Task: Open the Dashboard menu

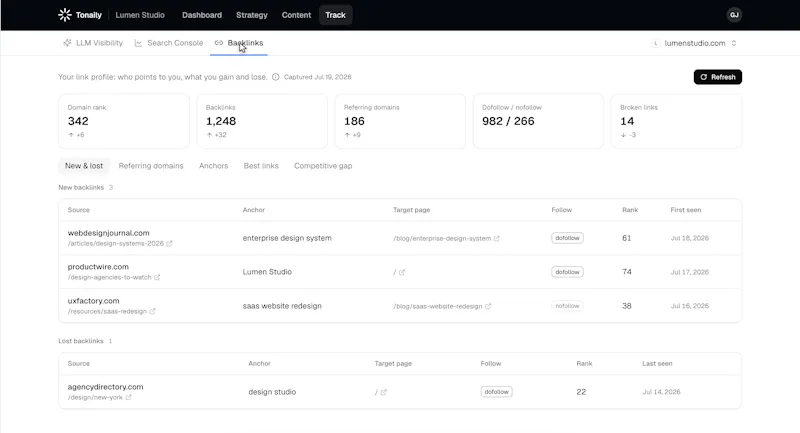Action: [202, 15]
